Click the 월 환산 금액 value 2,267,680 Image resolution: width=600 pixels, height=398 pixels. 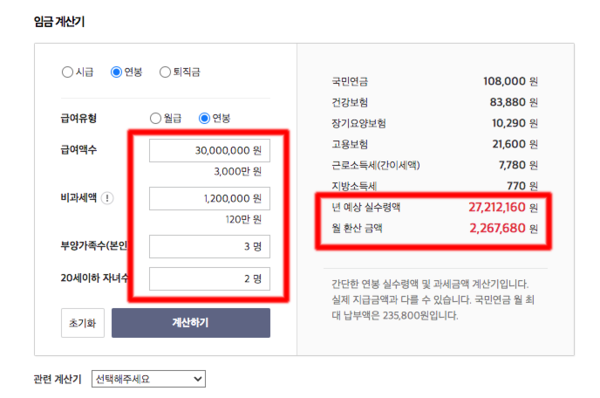(497, 228)
